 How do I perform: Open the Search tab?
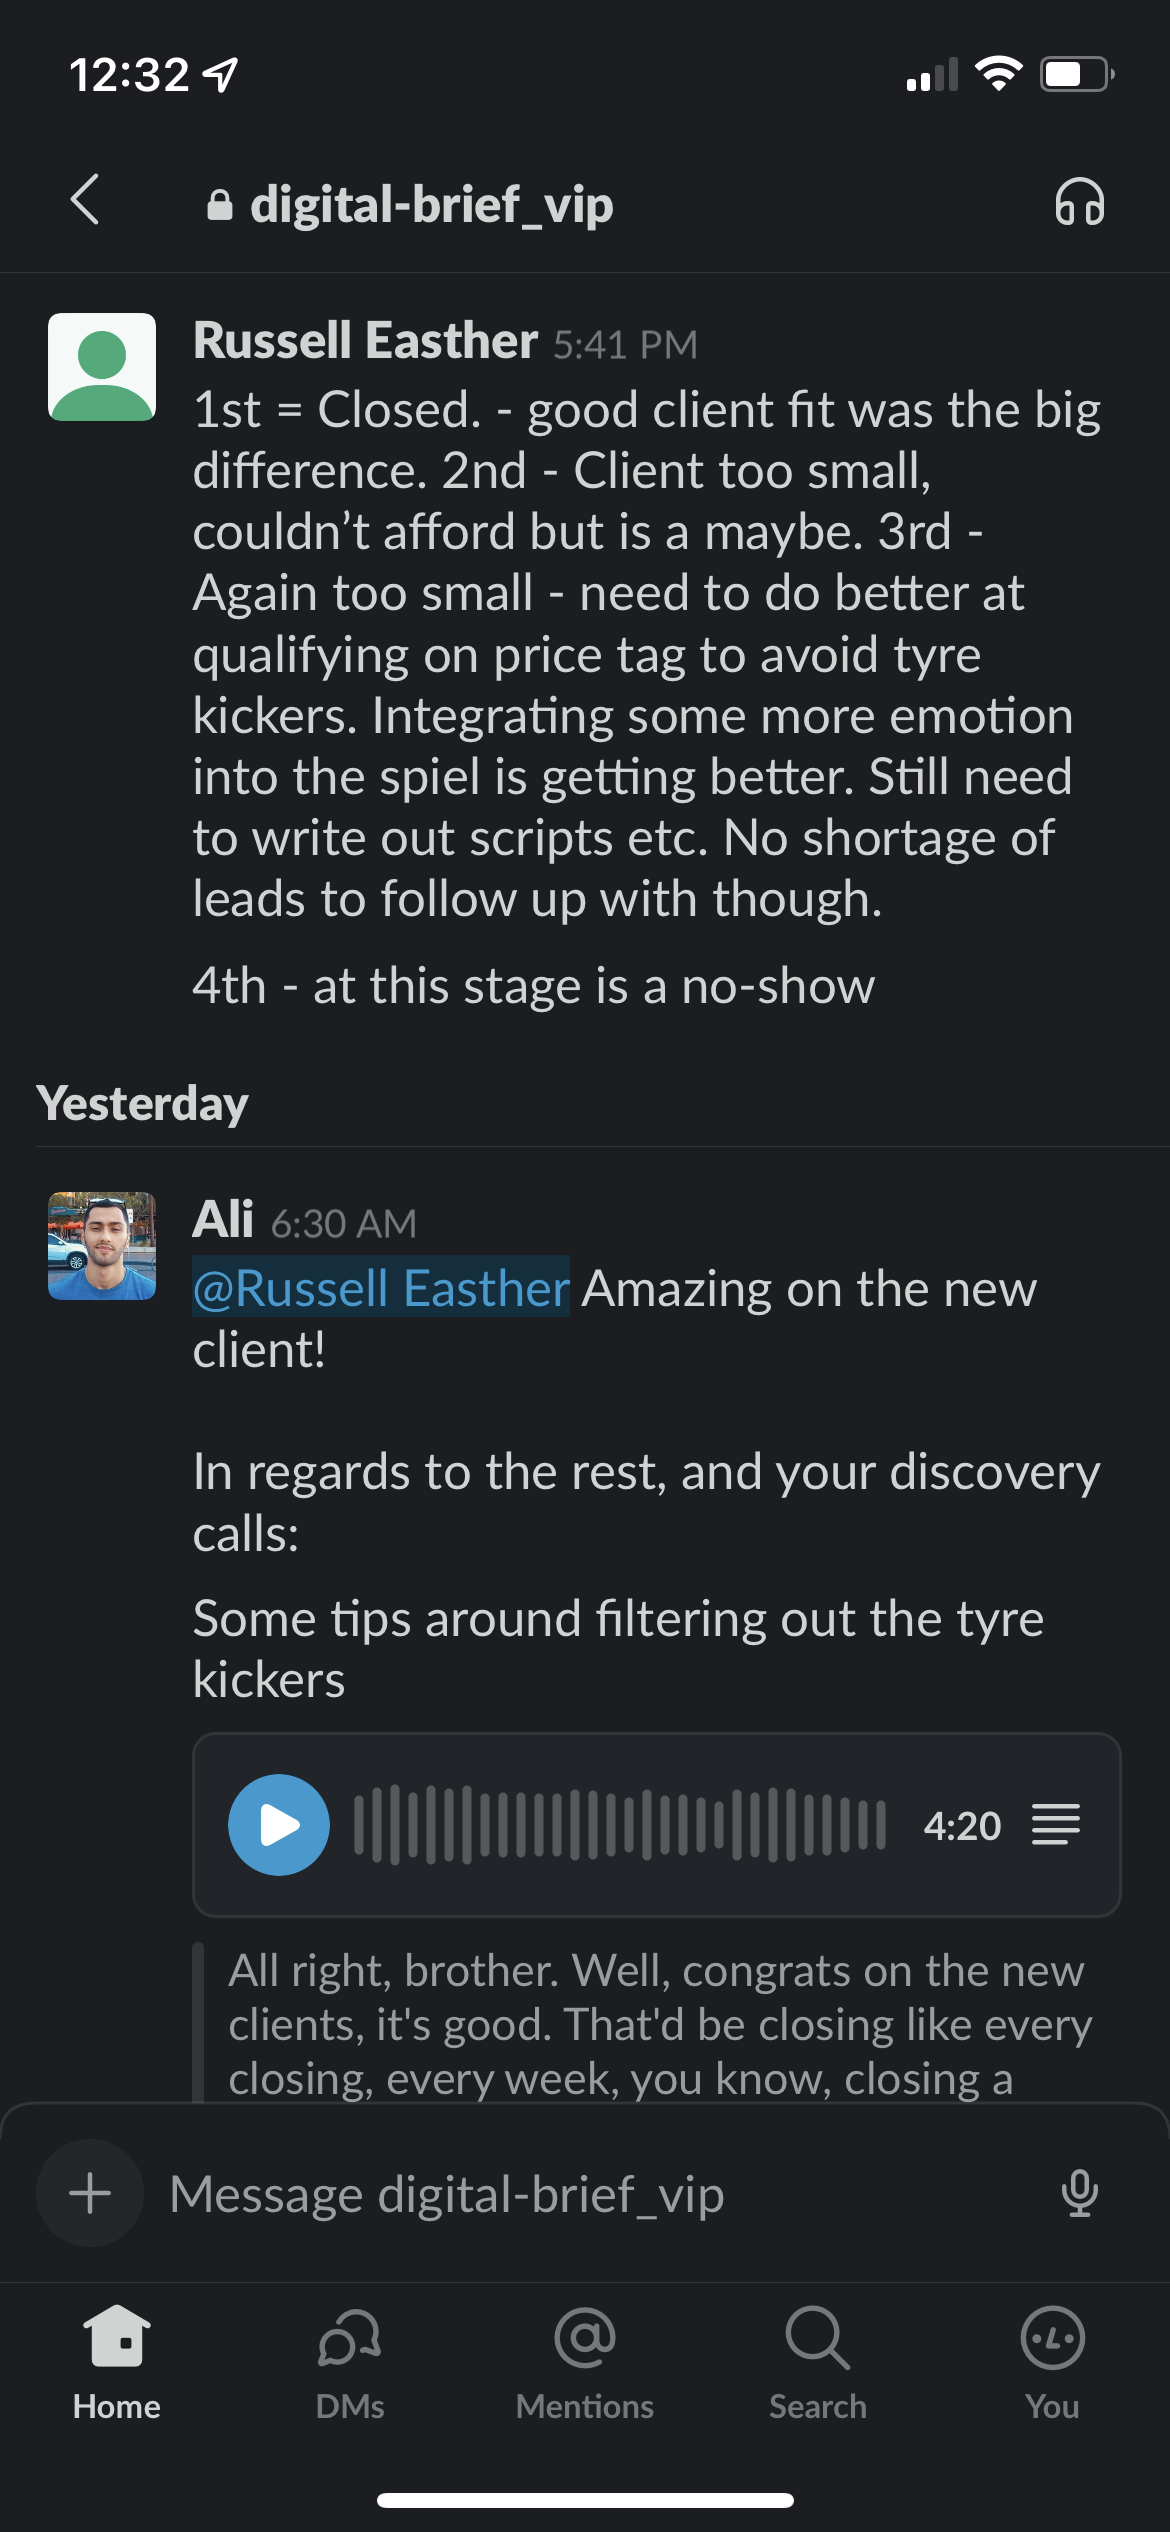[818, 2362]
